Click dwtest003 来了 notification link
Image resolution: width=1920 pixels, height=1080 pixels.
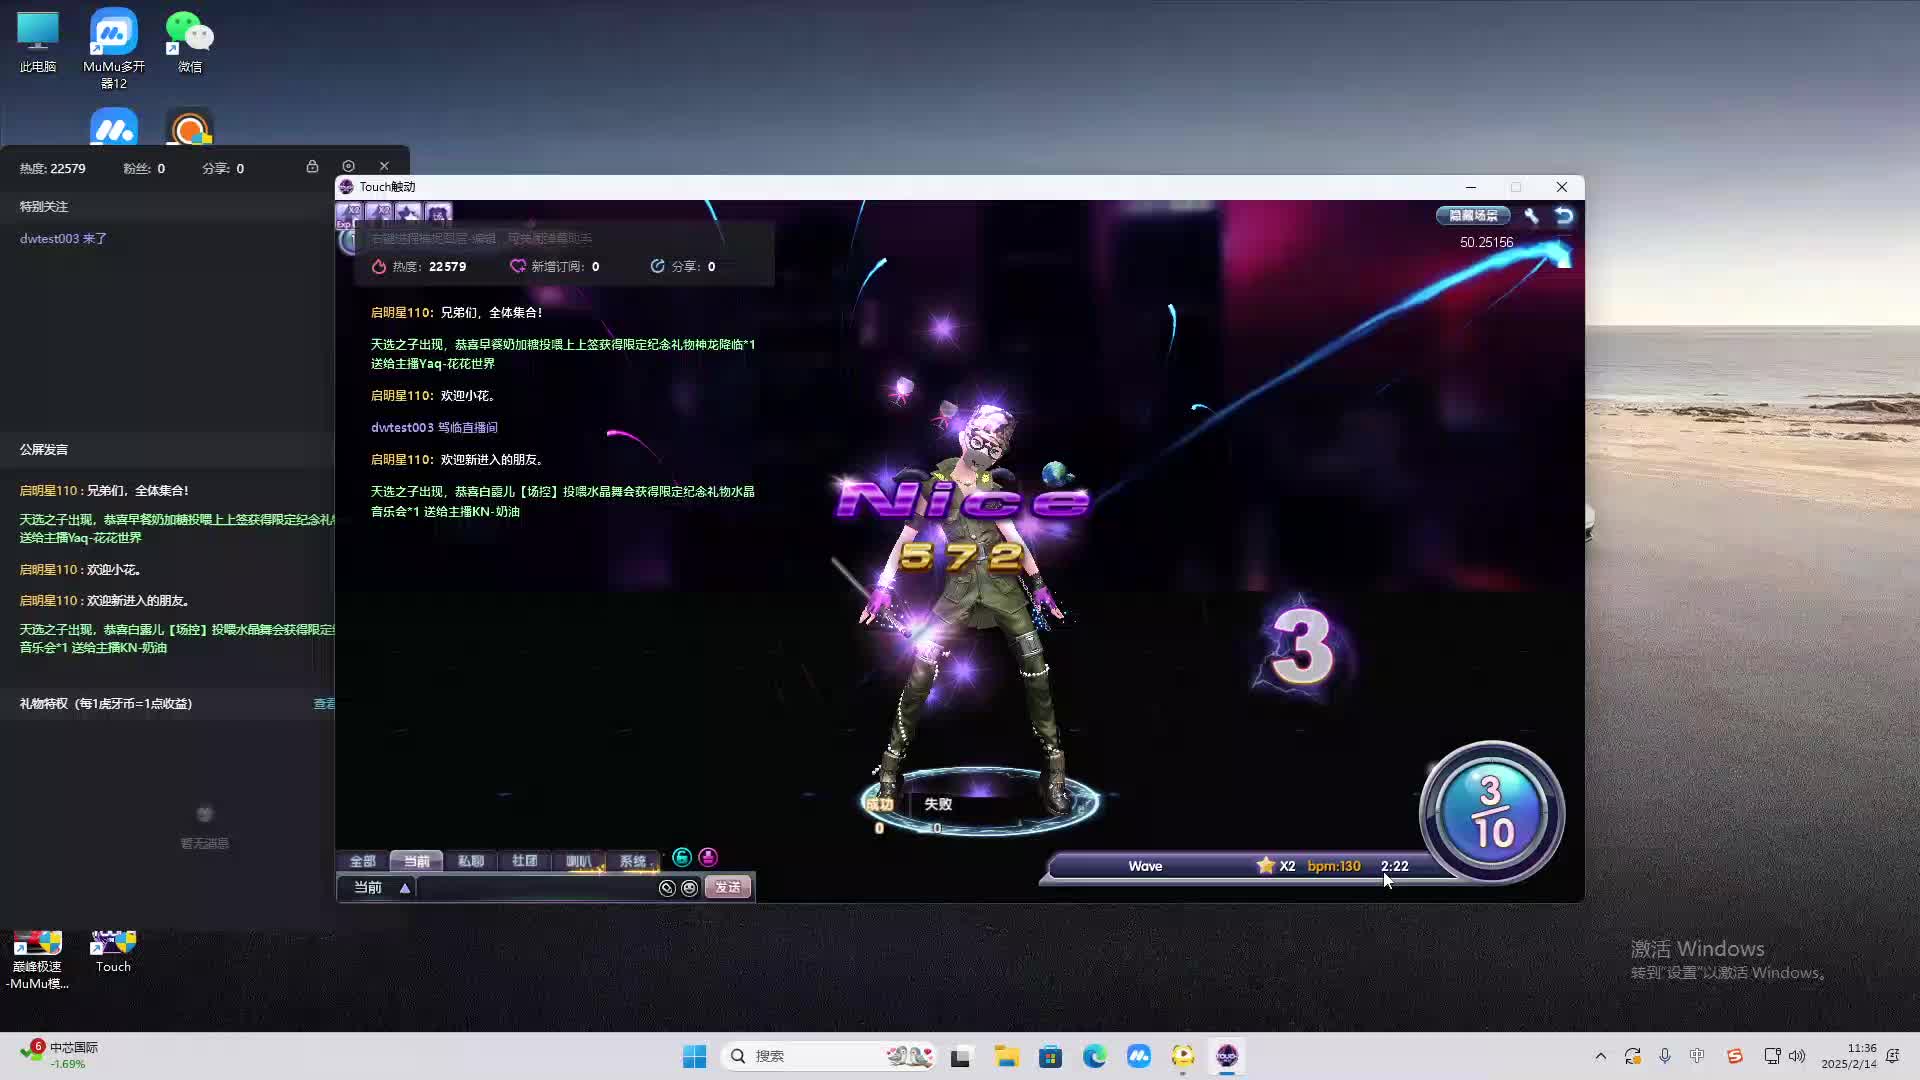coord(63,239)
